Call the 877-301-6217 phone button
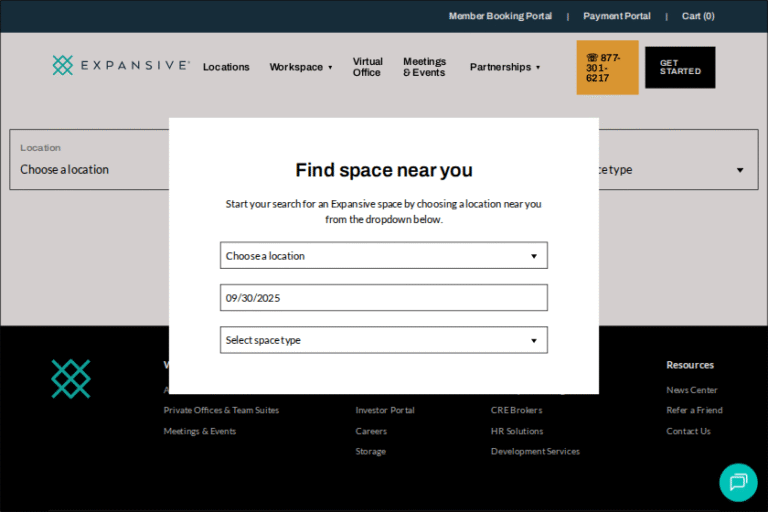The height and width of the screenshot is (512, 768). [607, 67]
